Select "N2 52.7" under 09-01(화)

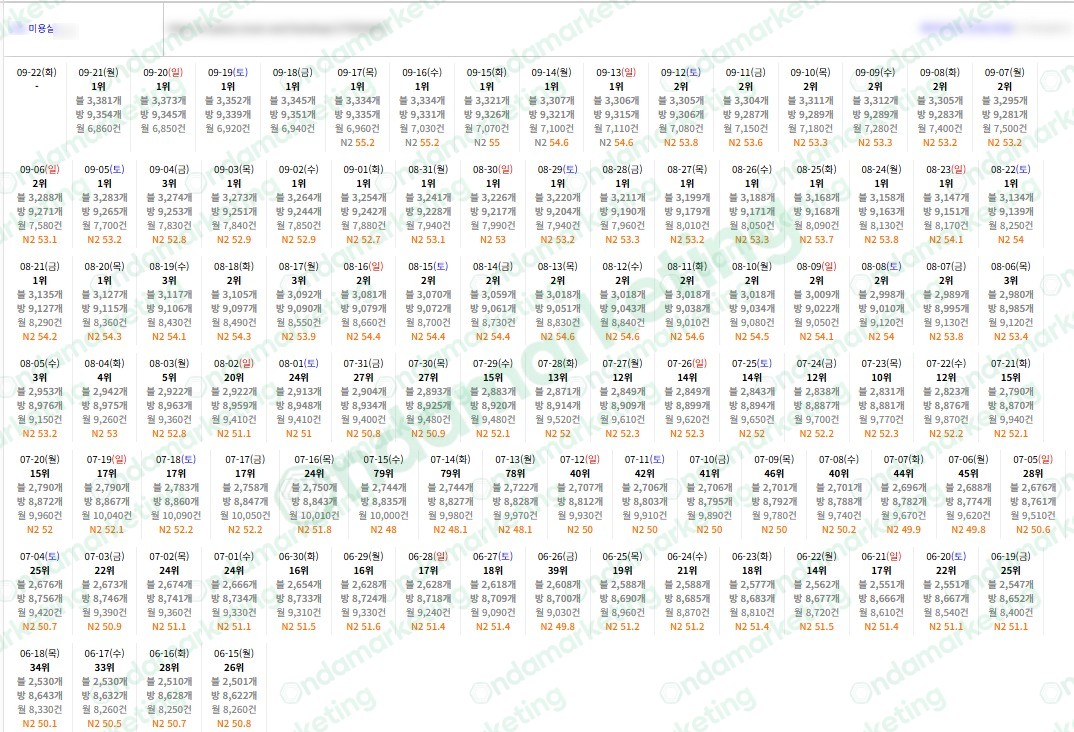tap(363, 240)
